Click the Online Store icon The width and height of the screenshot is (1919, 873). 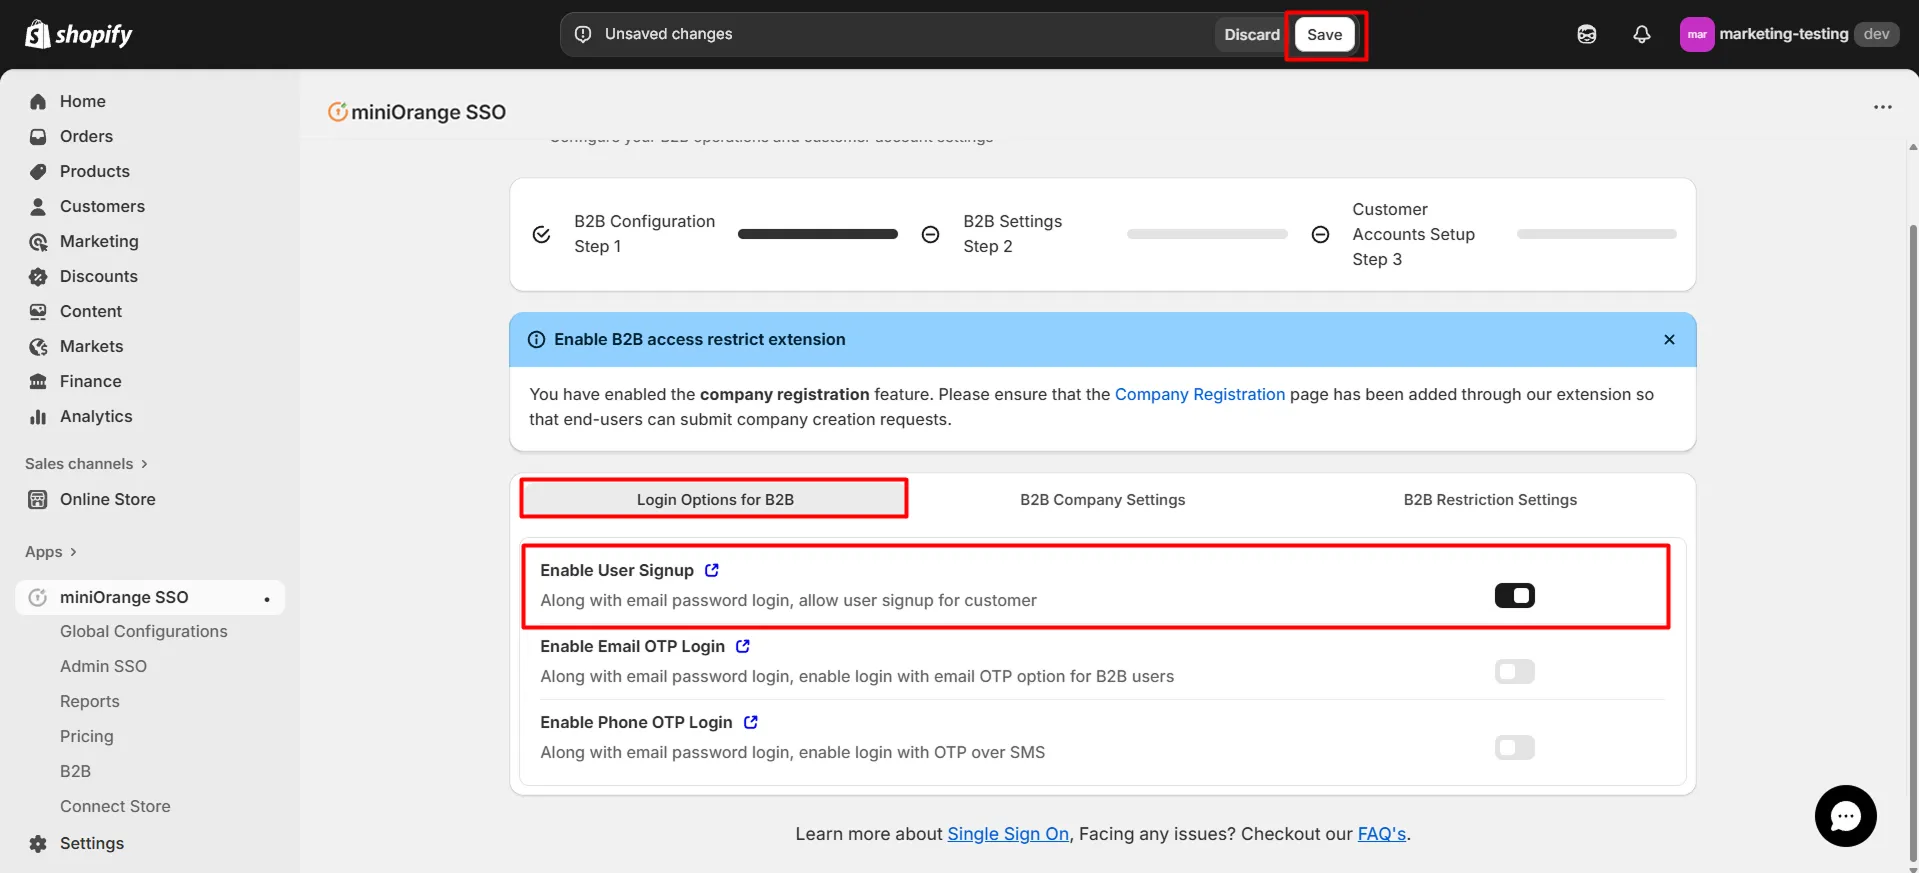click(x=38, y=499)
